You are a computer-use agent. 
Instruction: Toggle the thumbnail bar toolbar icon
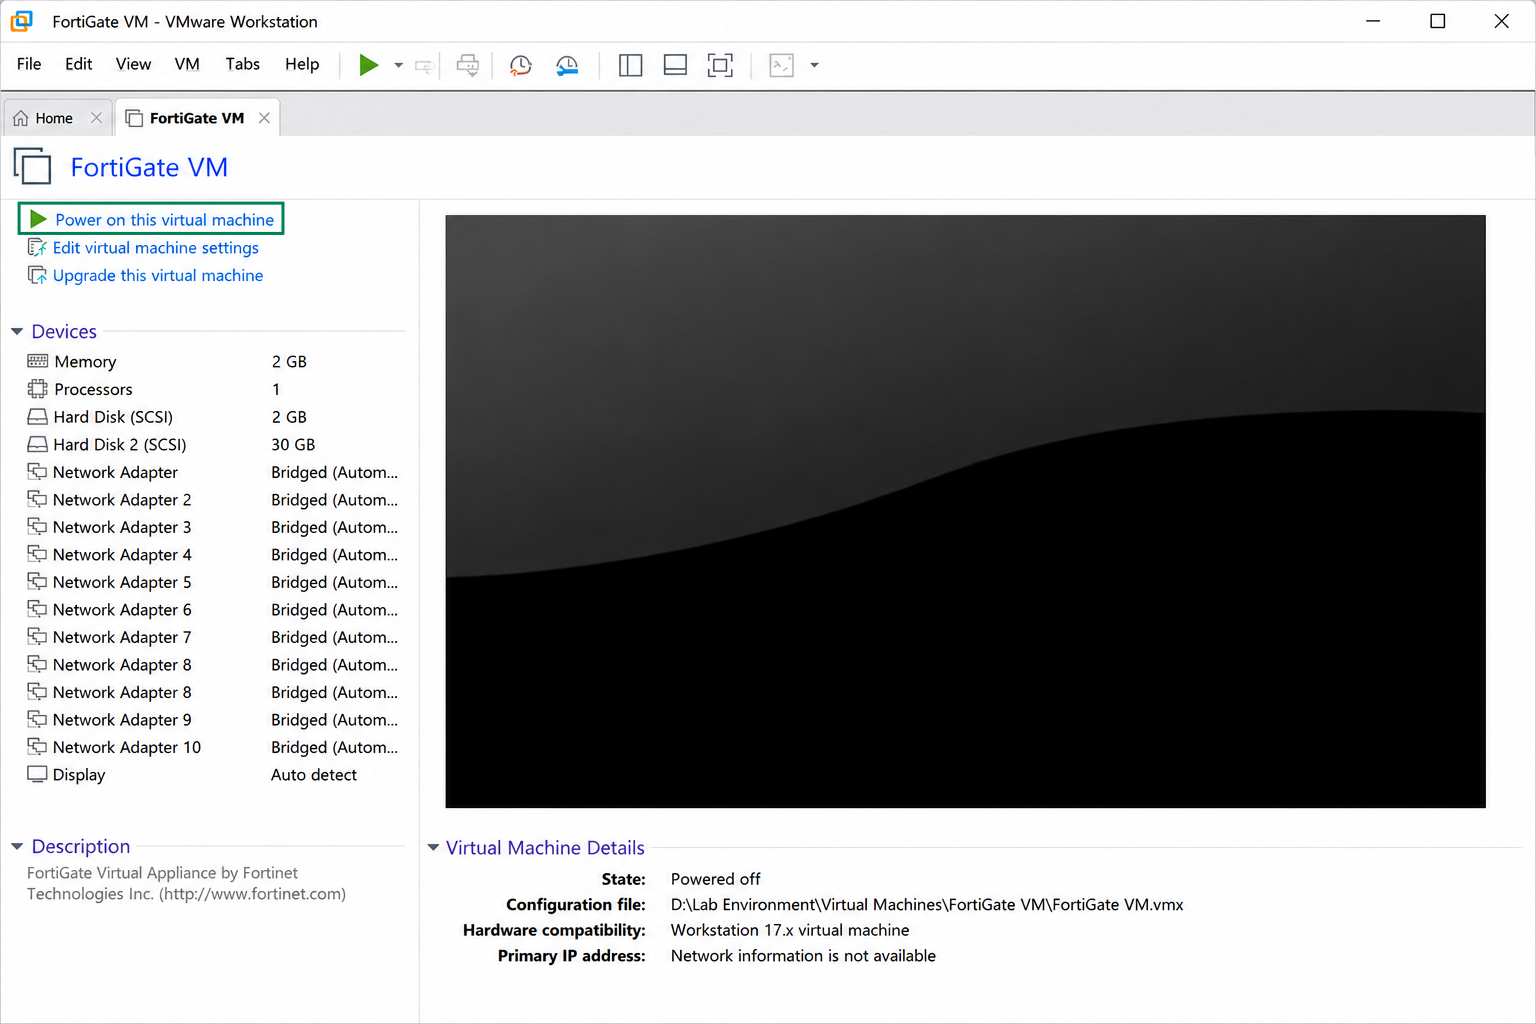[675, 65]
